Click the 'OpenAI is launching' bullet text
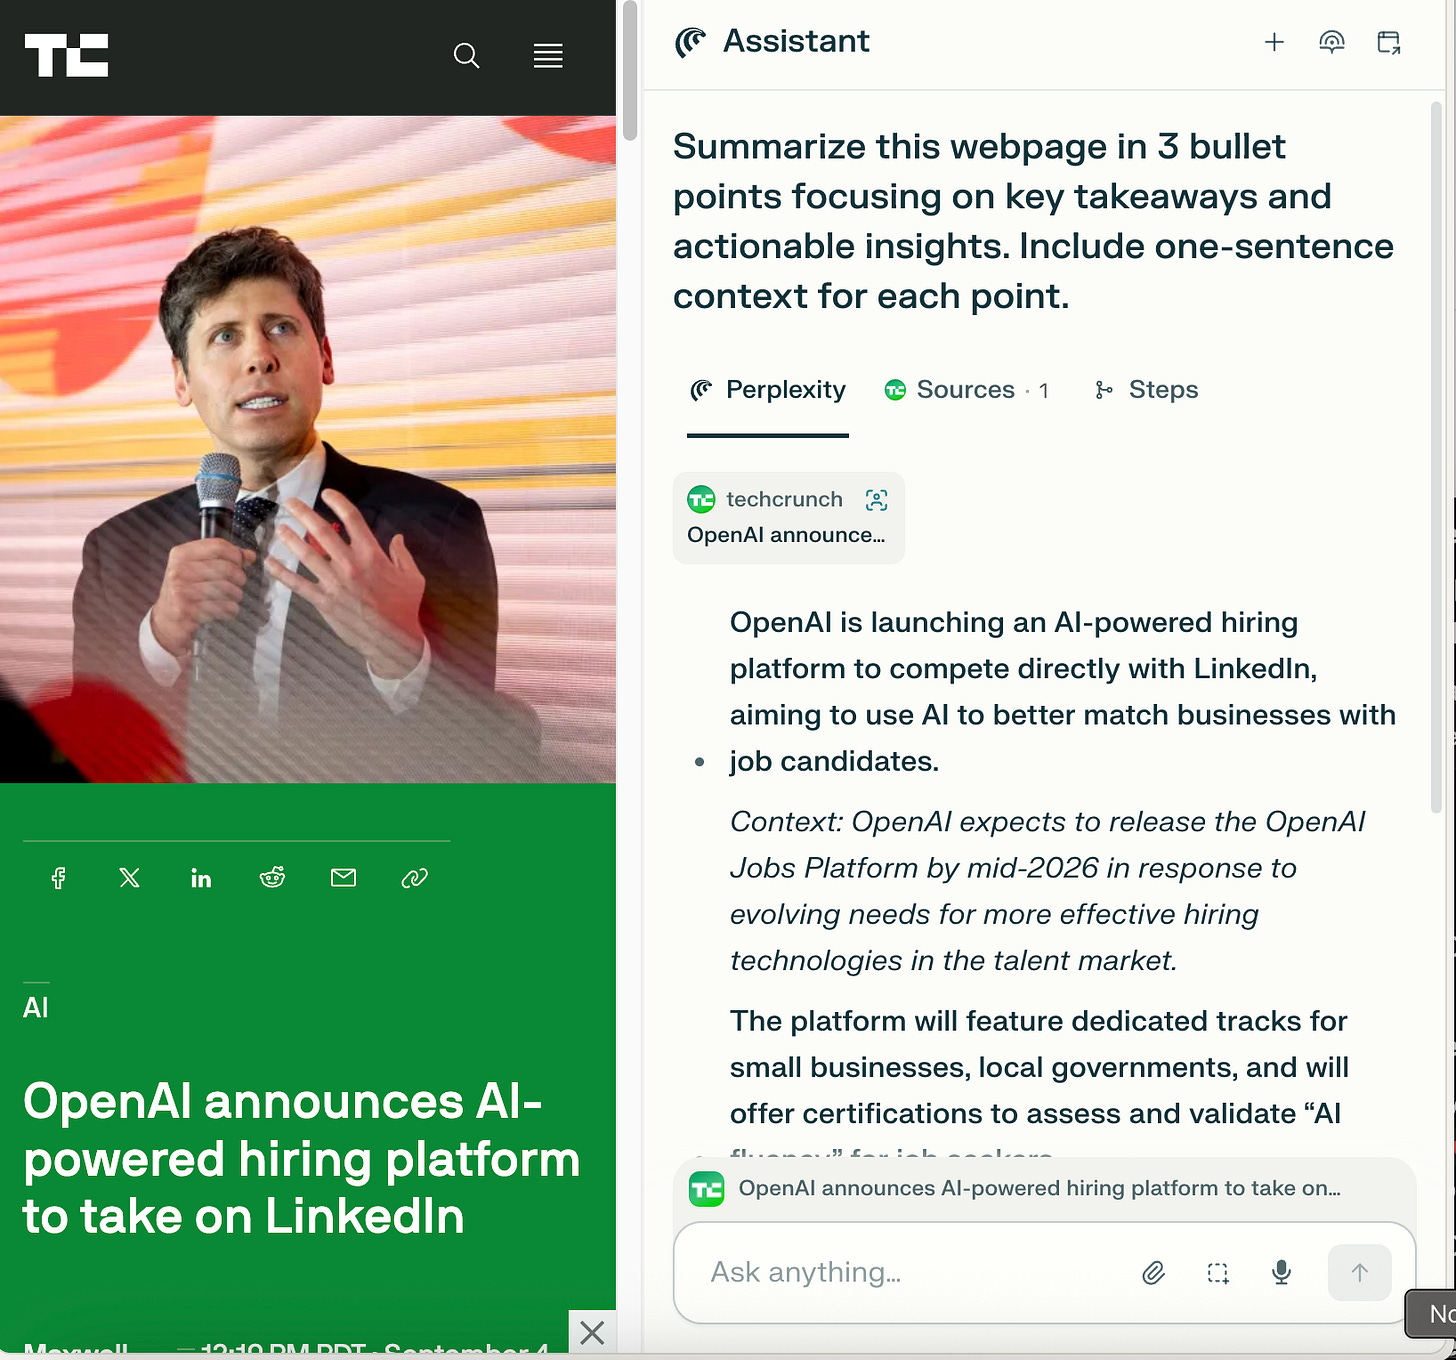 tap(1062, 692)
